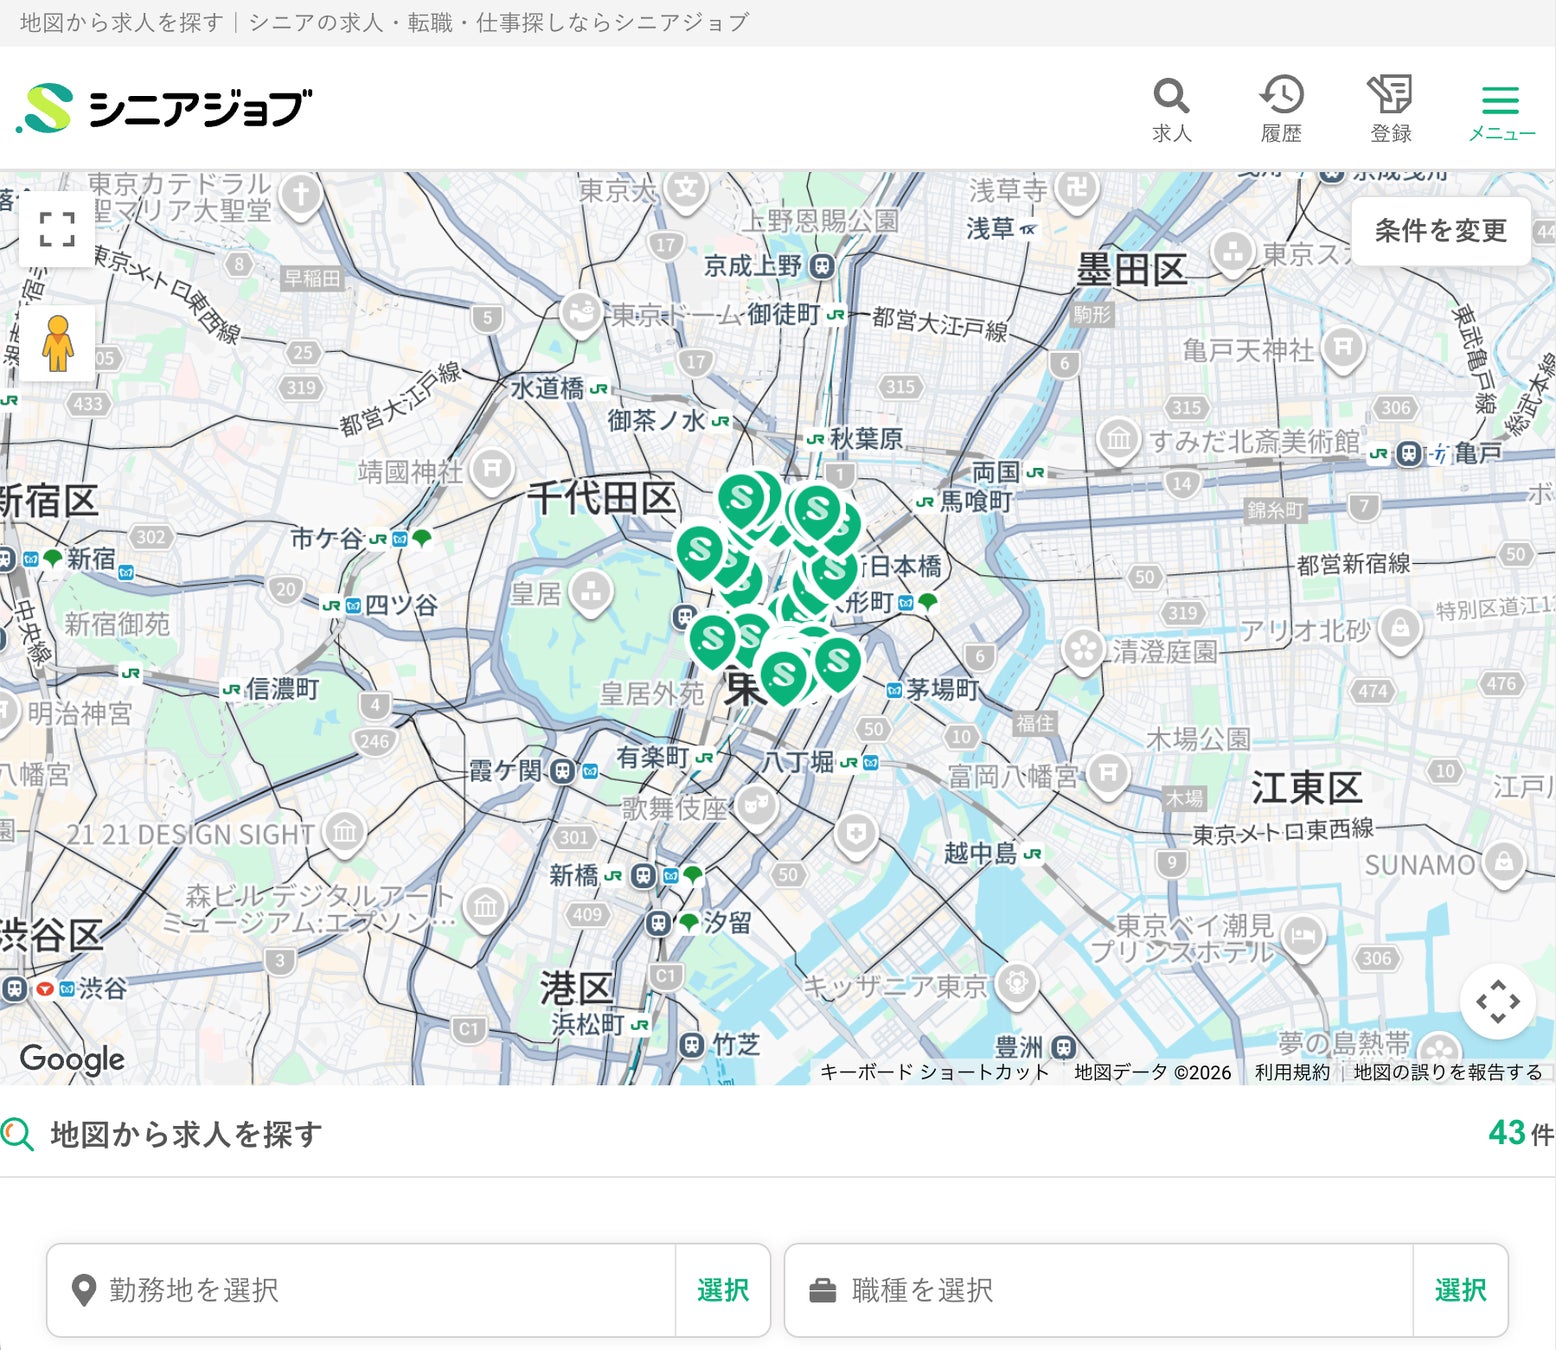Click the シニアジョブ logo

(x=164, y=108)
